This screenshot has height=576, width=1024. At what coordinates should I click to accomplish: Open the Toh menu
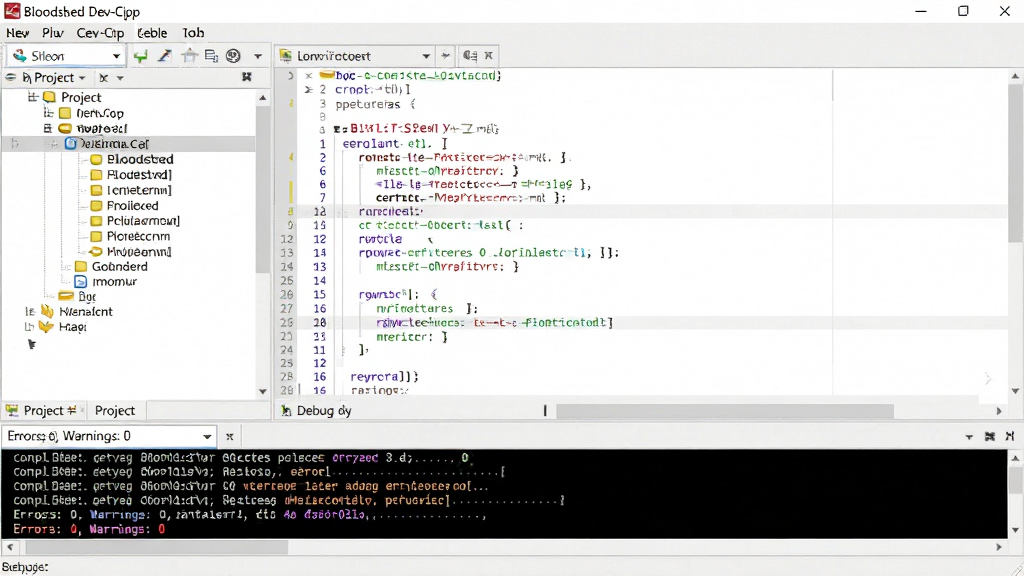193,33
